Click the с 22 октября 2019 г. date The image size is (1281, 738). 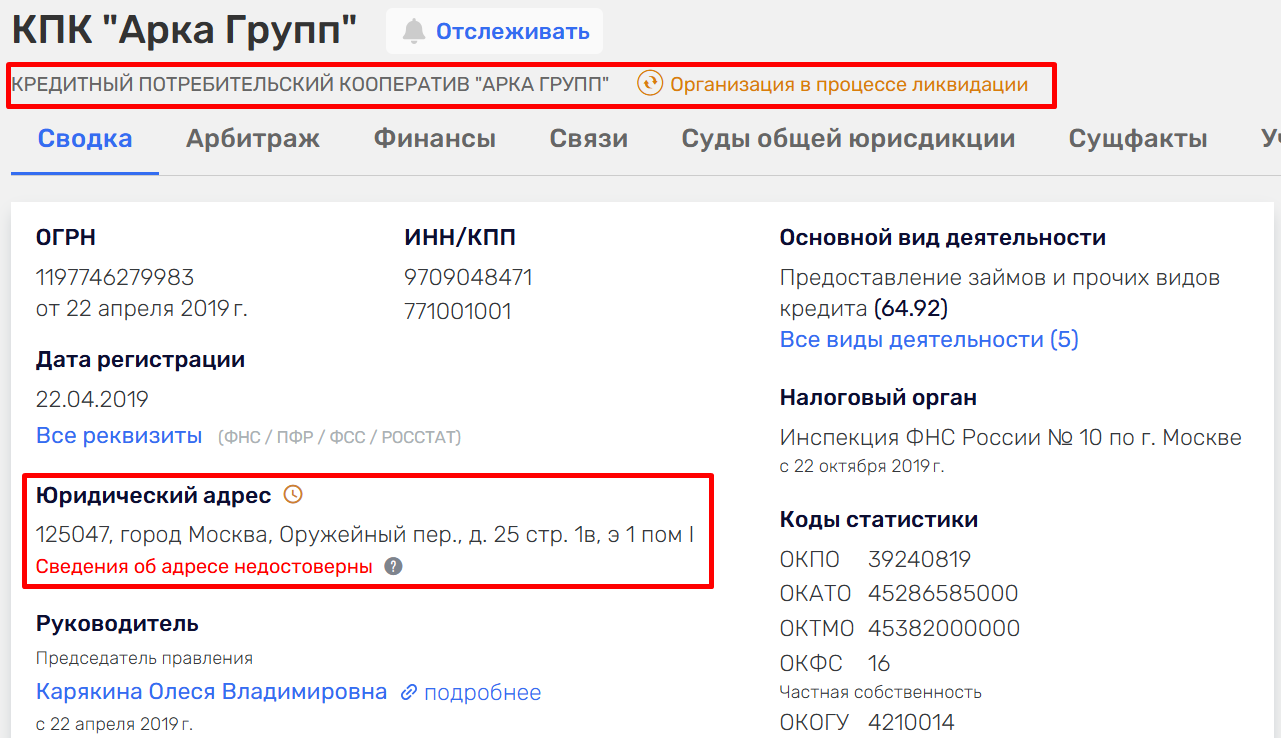[862, 466]
